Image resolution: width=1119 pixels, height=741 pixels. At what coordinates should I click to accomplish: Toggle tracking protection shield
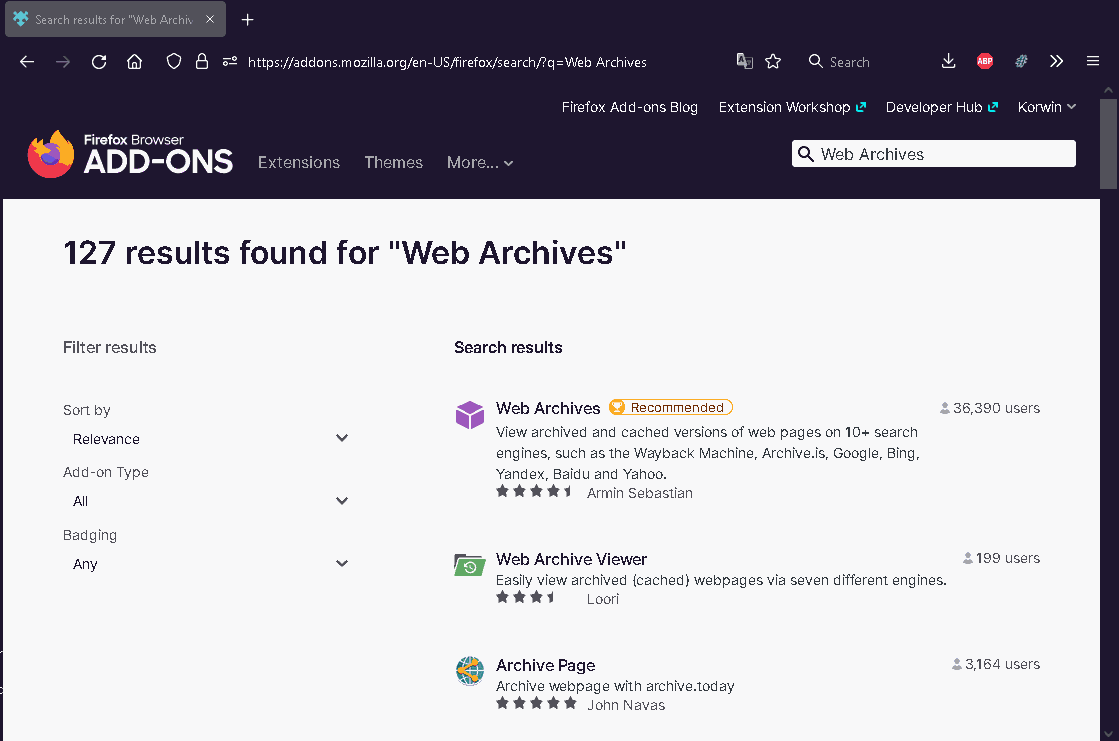pos(173,61)
